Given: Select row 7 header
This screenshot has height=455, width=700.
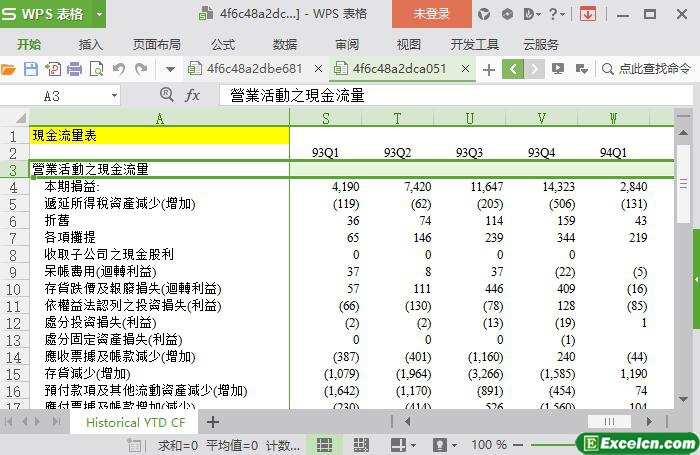Looking at the screenshot, I should click(x=13, y=238).
